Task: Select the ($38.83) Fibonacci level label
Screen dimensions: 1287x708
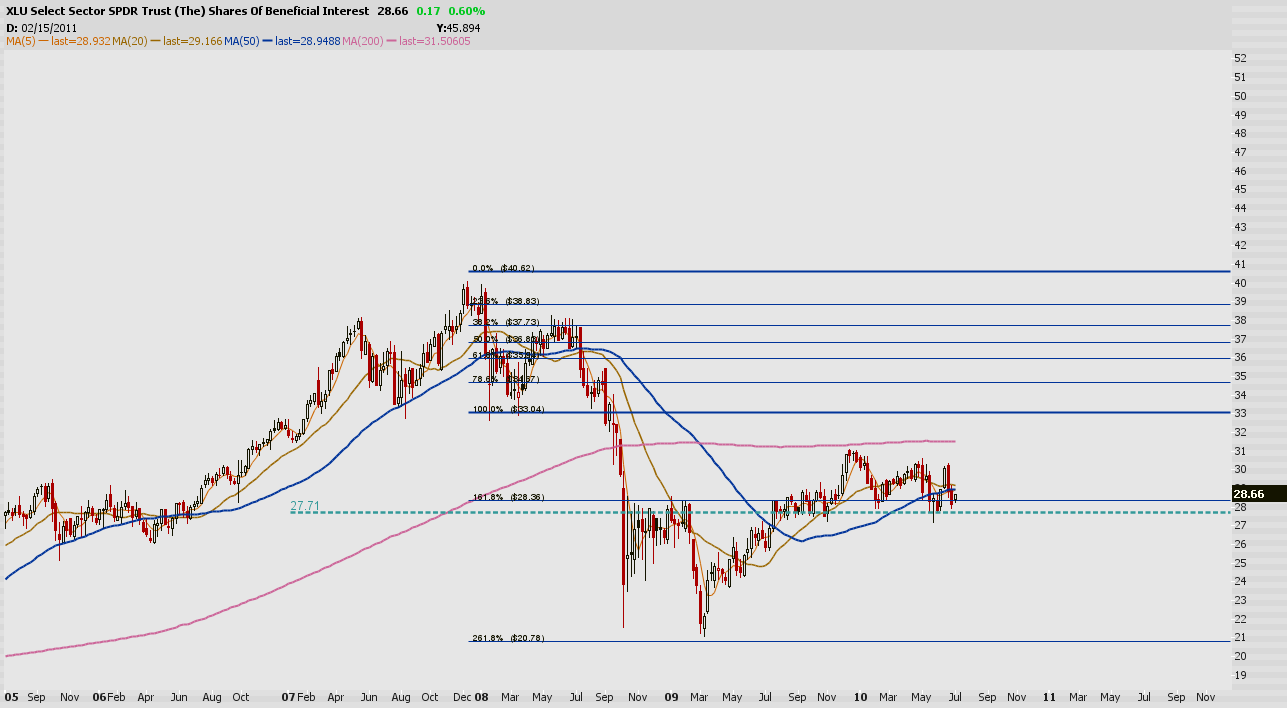Action: pyautogui.click(x=524, y=300)
